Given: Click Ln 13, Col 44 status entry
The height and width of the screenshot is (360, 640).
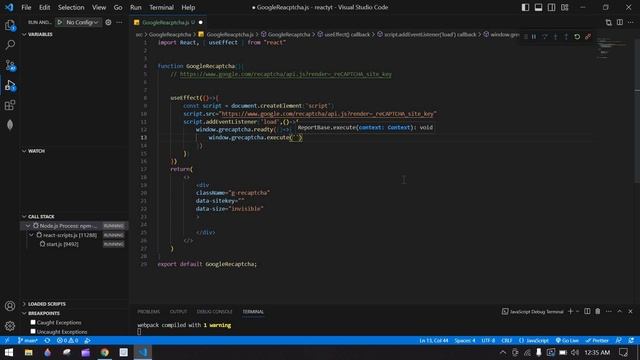Looking at the screenshot, I should [x=433, y=340].
